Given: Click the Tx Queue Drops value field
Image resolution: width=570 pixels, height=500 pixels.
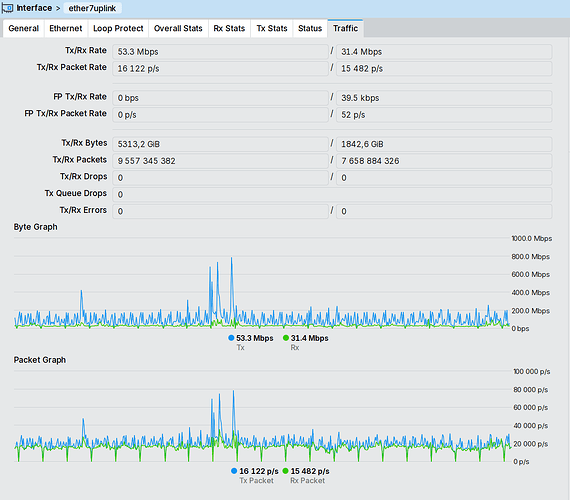Looking at the screenshot, I should click(x=332, y=195).
